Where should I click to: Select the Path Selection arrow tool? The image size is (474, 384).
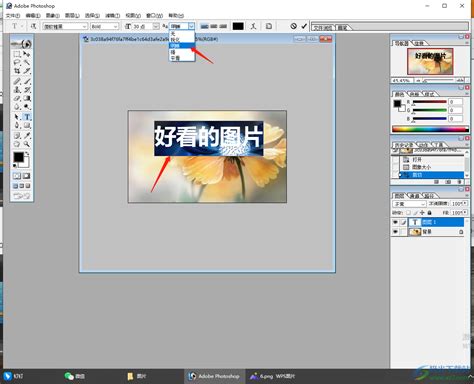coord(17,117)
